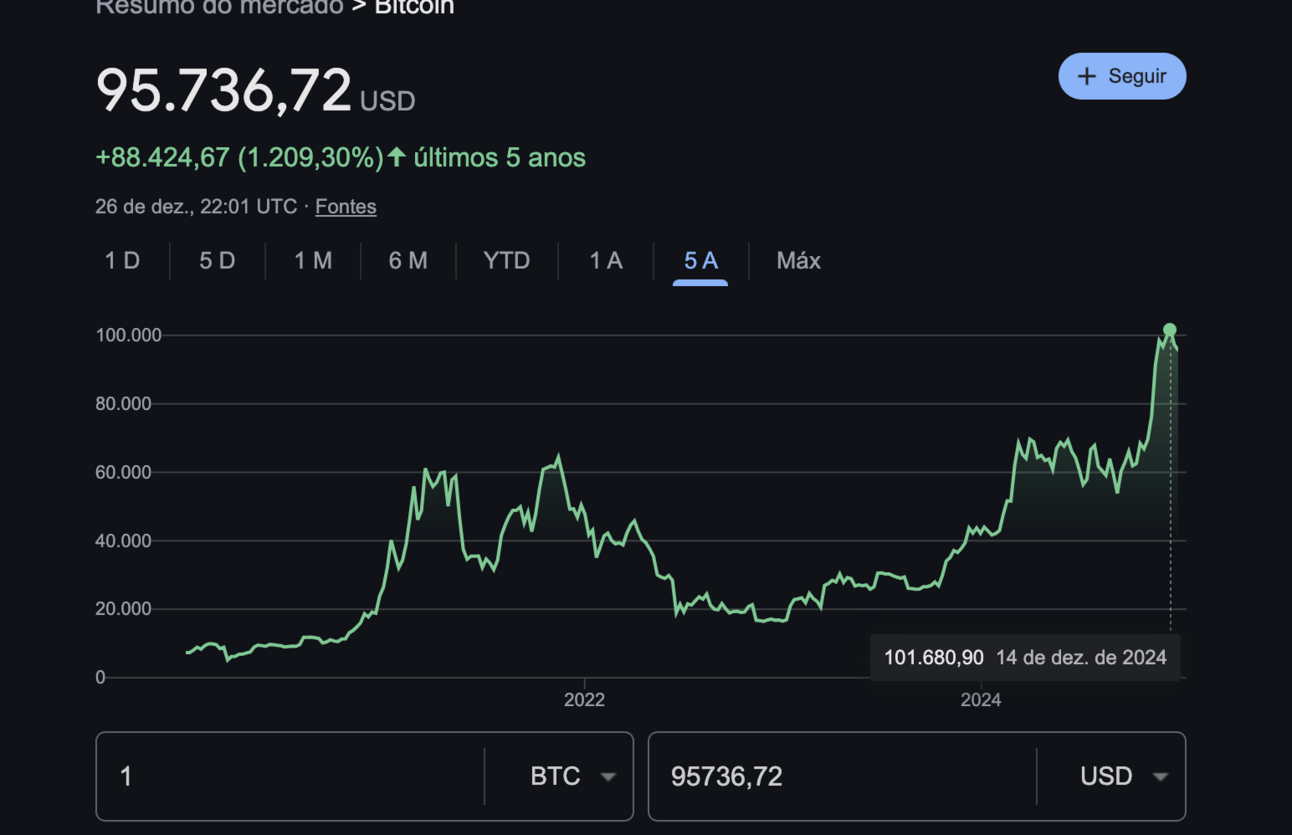This screenshot has height=835, width=1292.
Task: Click the 80.000 y-axis label
Action: tap(123, 404)
